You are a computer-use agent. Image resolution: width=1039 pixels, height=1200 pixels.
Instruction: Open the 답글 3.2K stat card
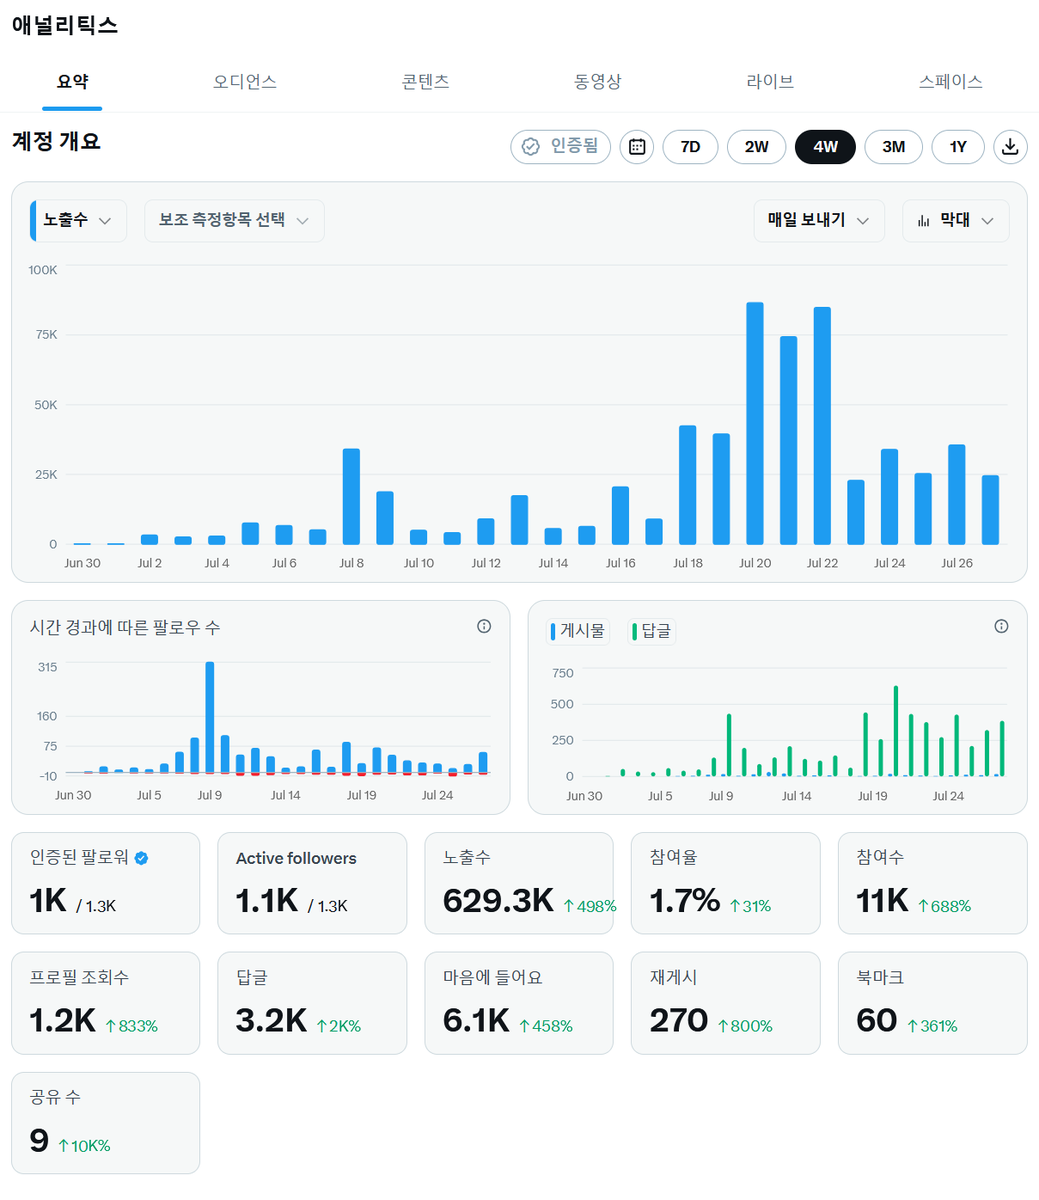point(312,1003)
